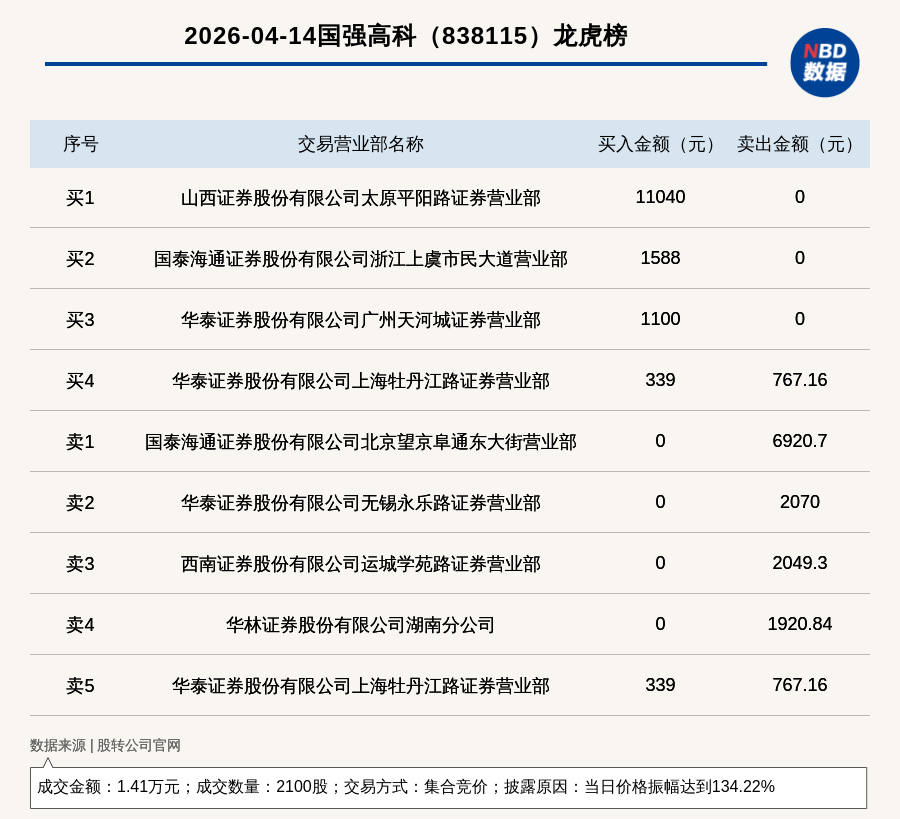Select 国泰海通北京望京阜通东大街营业部 entry
The height and width of the screenshot is (819, 900).
coord(360,442)
